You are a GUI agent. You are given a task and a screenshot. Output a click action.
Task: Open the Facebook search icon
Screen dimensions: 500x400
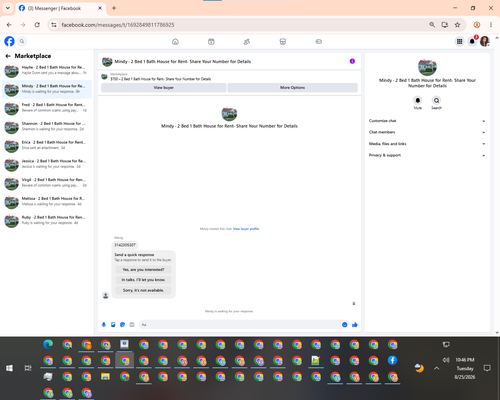tap(22, 41)
